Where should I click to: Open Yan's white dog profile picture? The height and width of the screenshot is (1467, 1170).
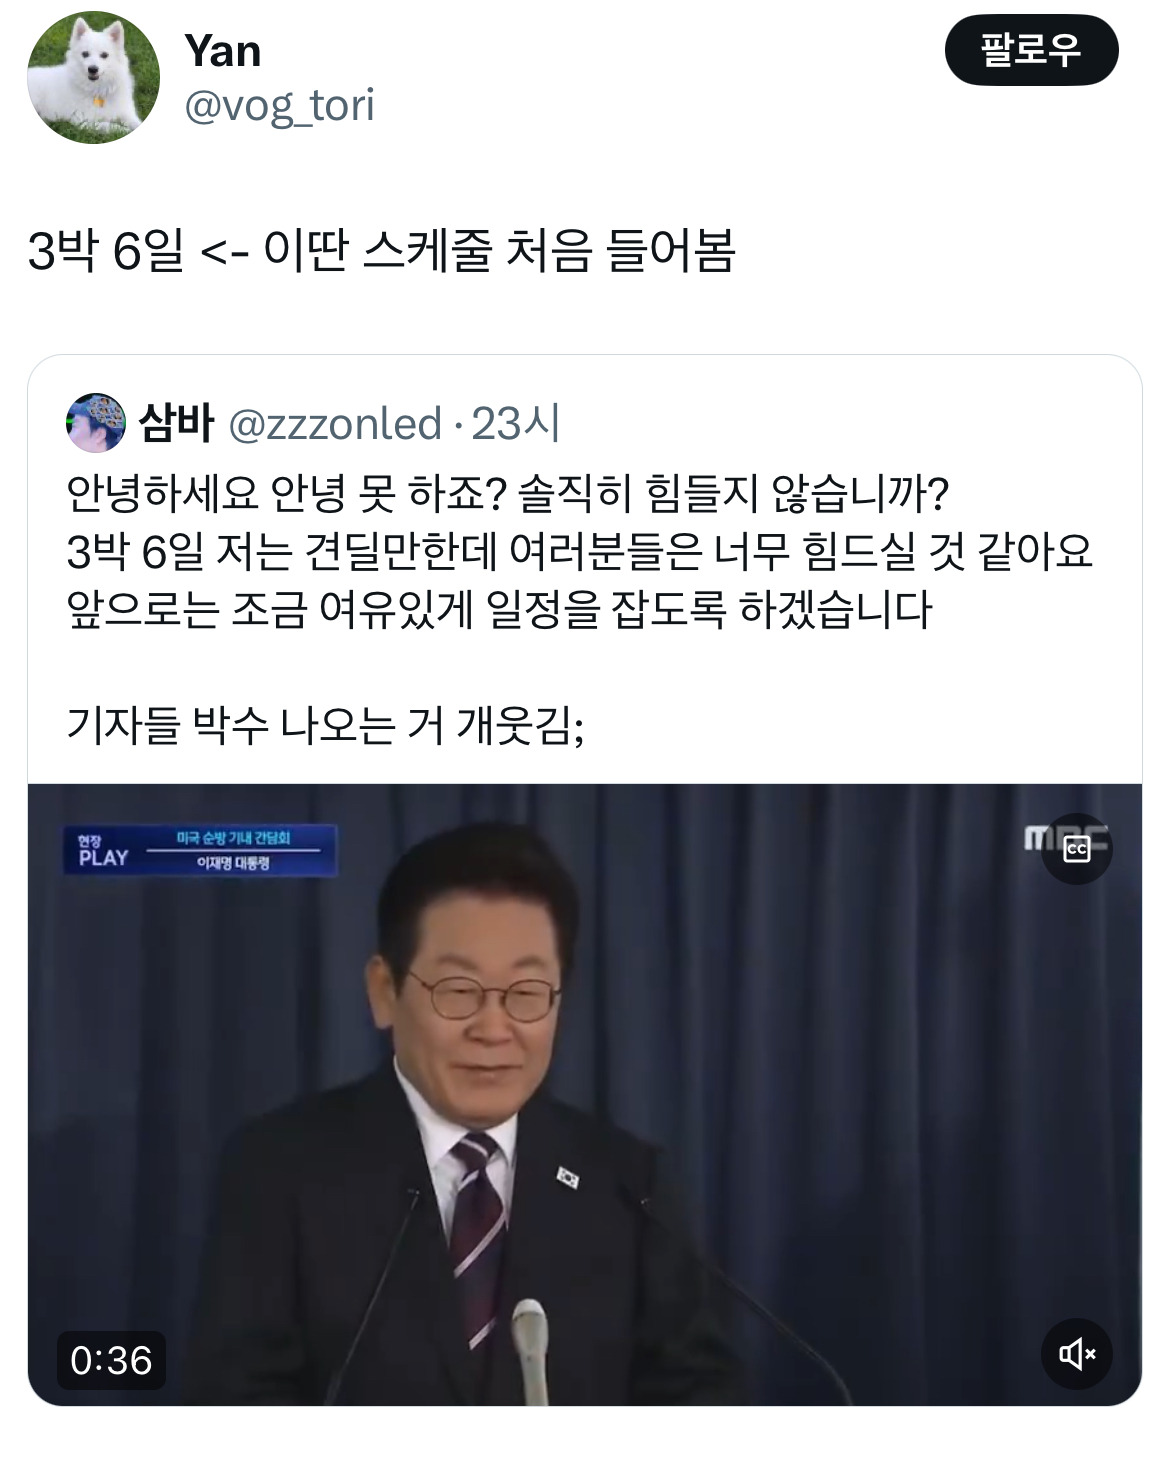(x=93, y=77)
